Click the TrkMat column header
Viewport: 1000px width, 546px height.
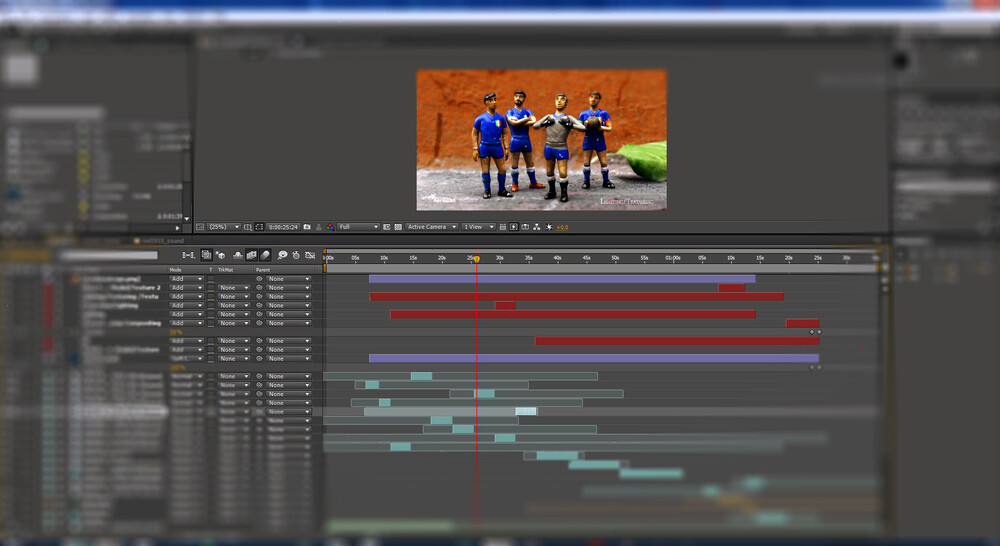pyautogui.click(x=226, y=270)
